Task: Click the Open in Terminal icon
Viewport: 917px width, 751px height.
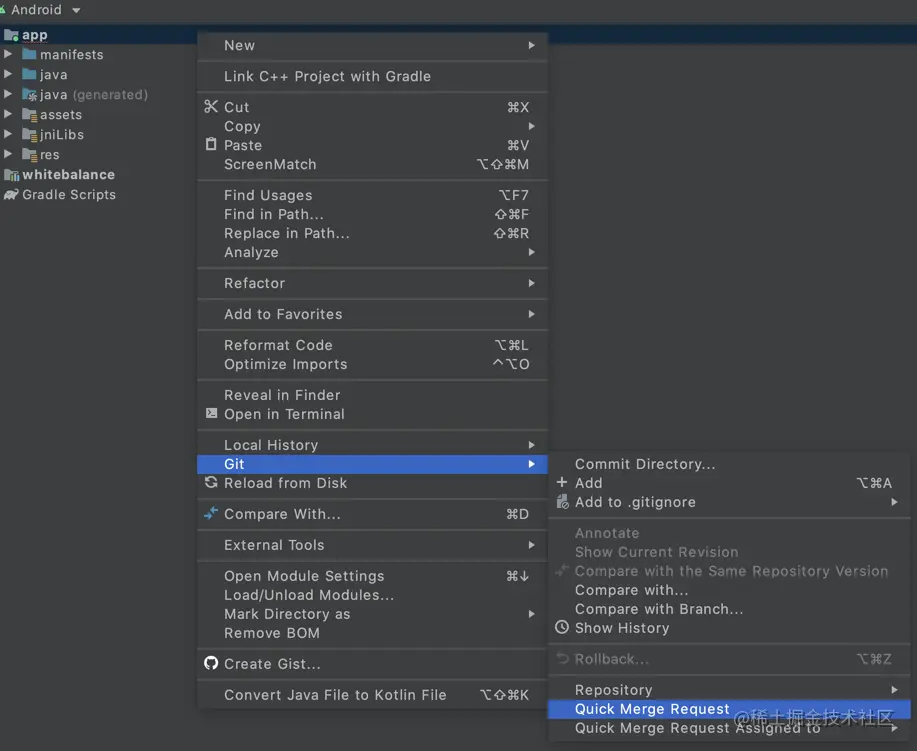Action: pos(211,414)
